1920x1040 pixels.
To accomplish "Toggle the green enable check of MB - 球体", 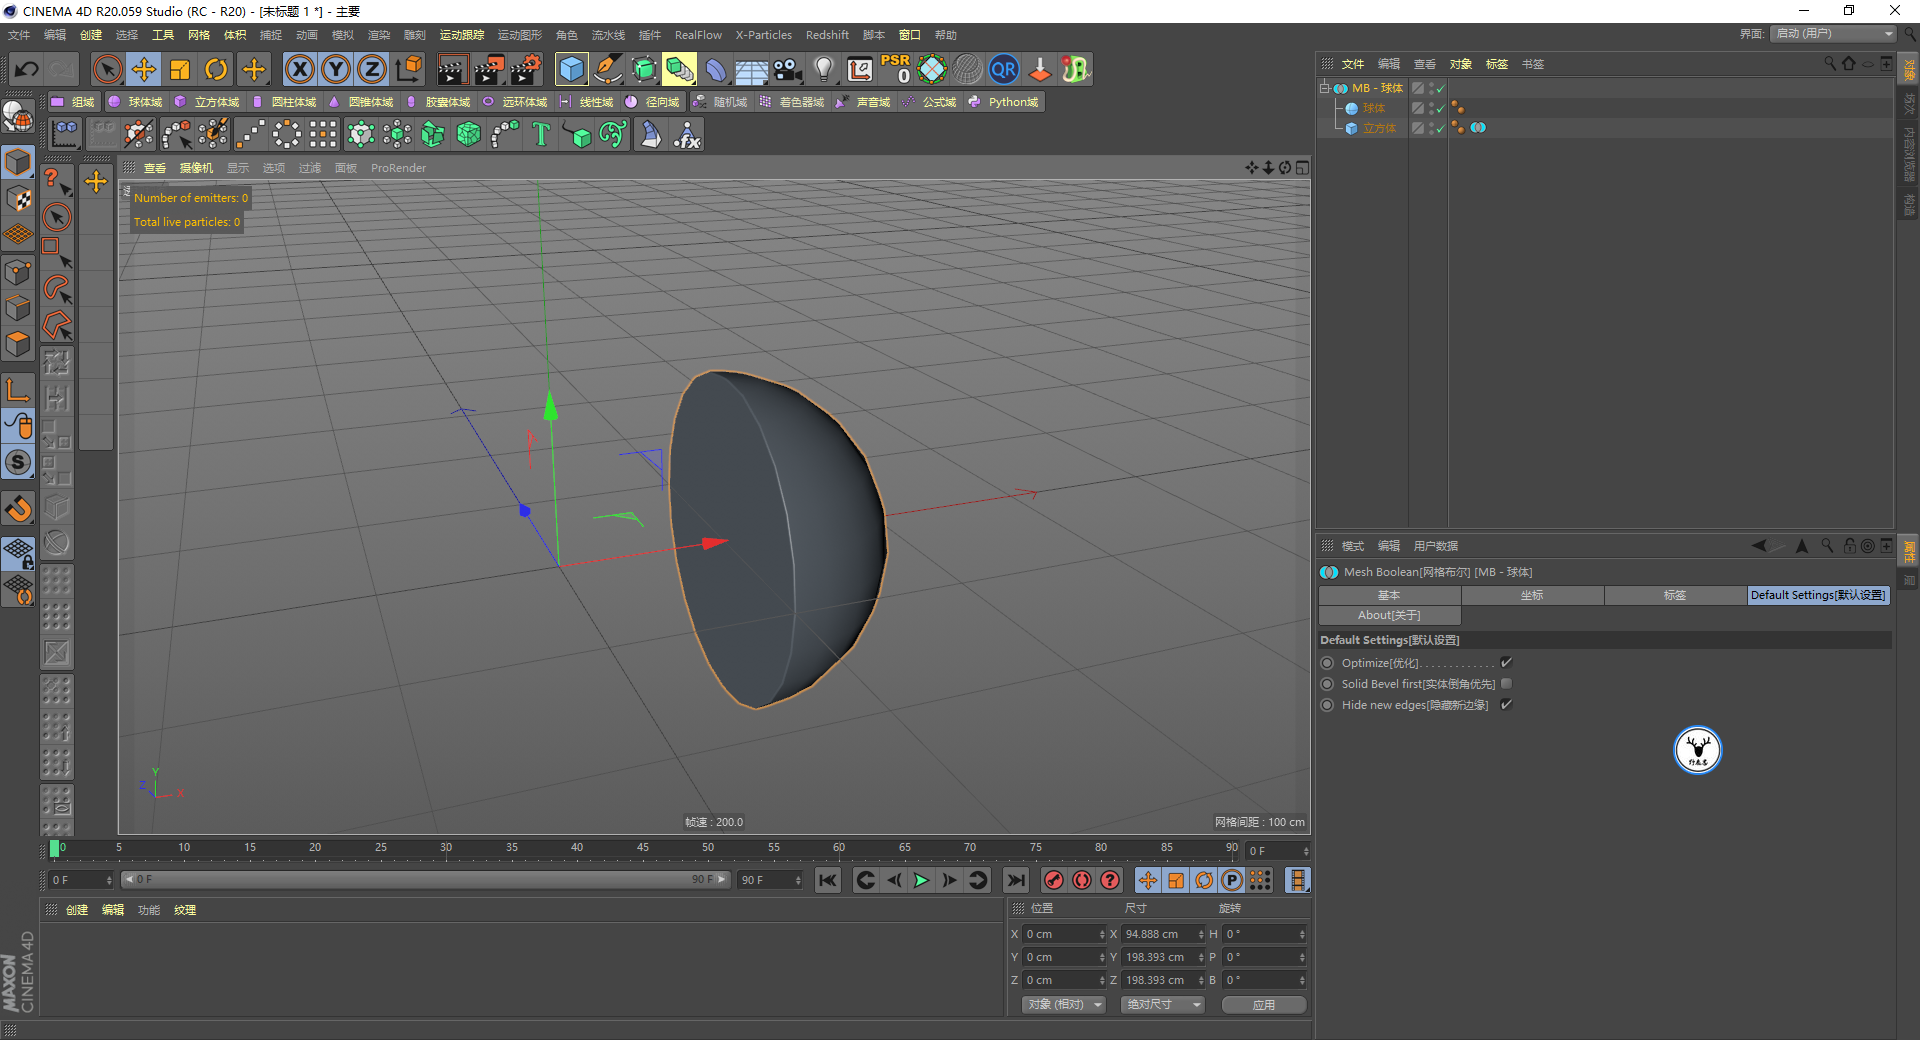I will pos(1441,88).
